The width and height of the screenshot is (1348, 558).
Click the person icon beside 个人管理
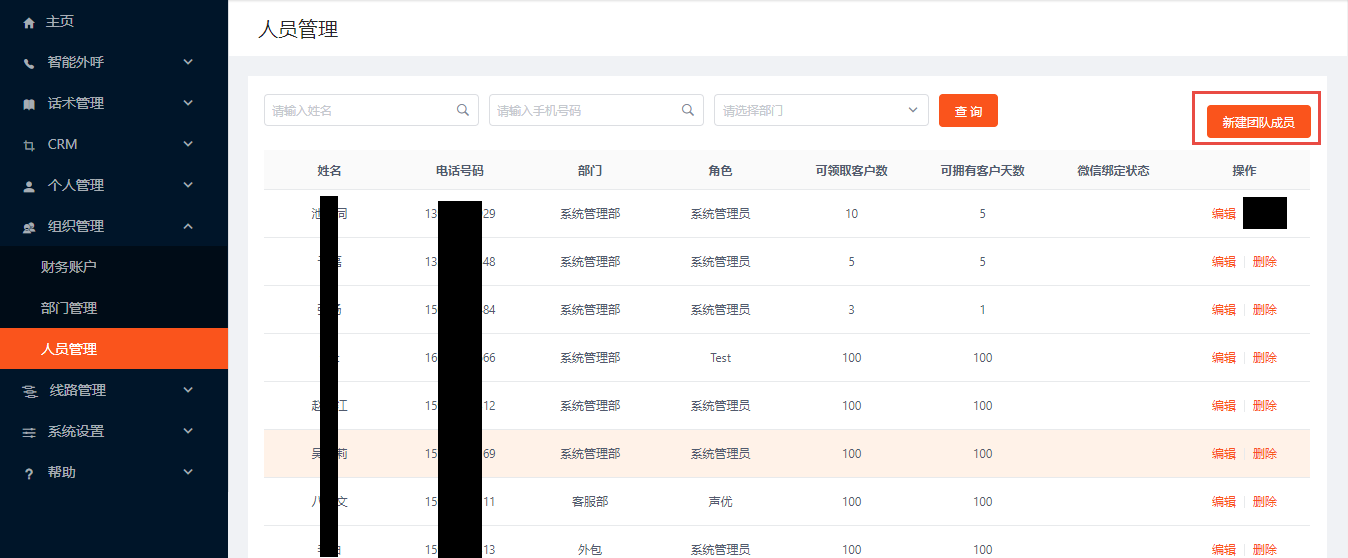[28, 186]
